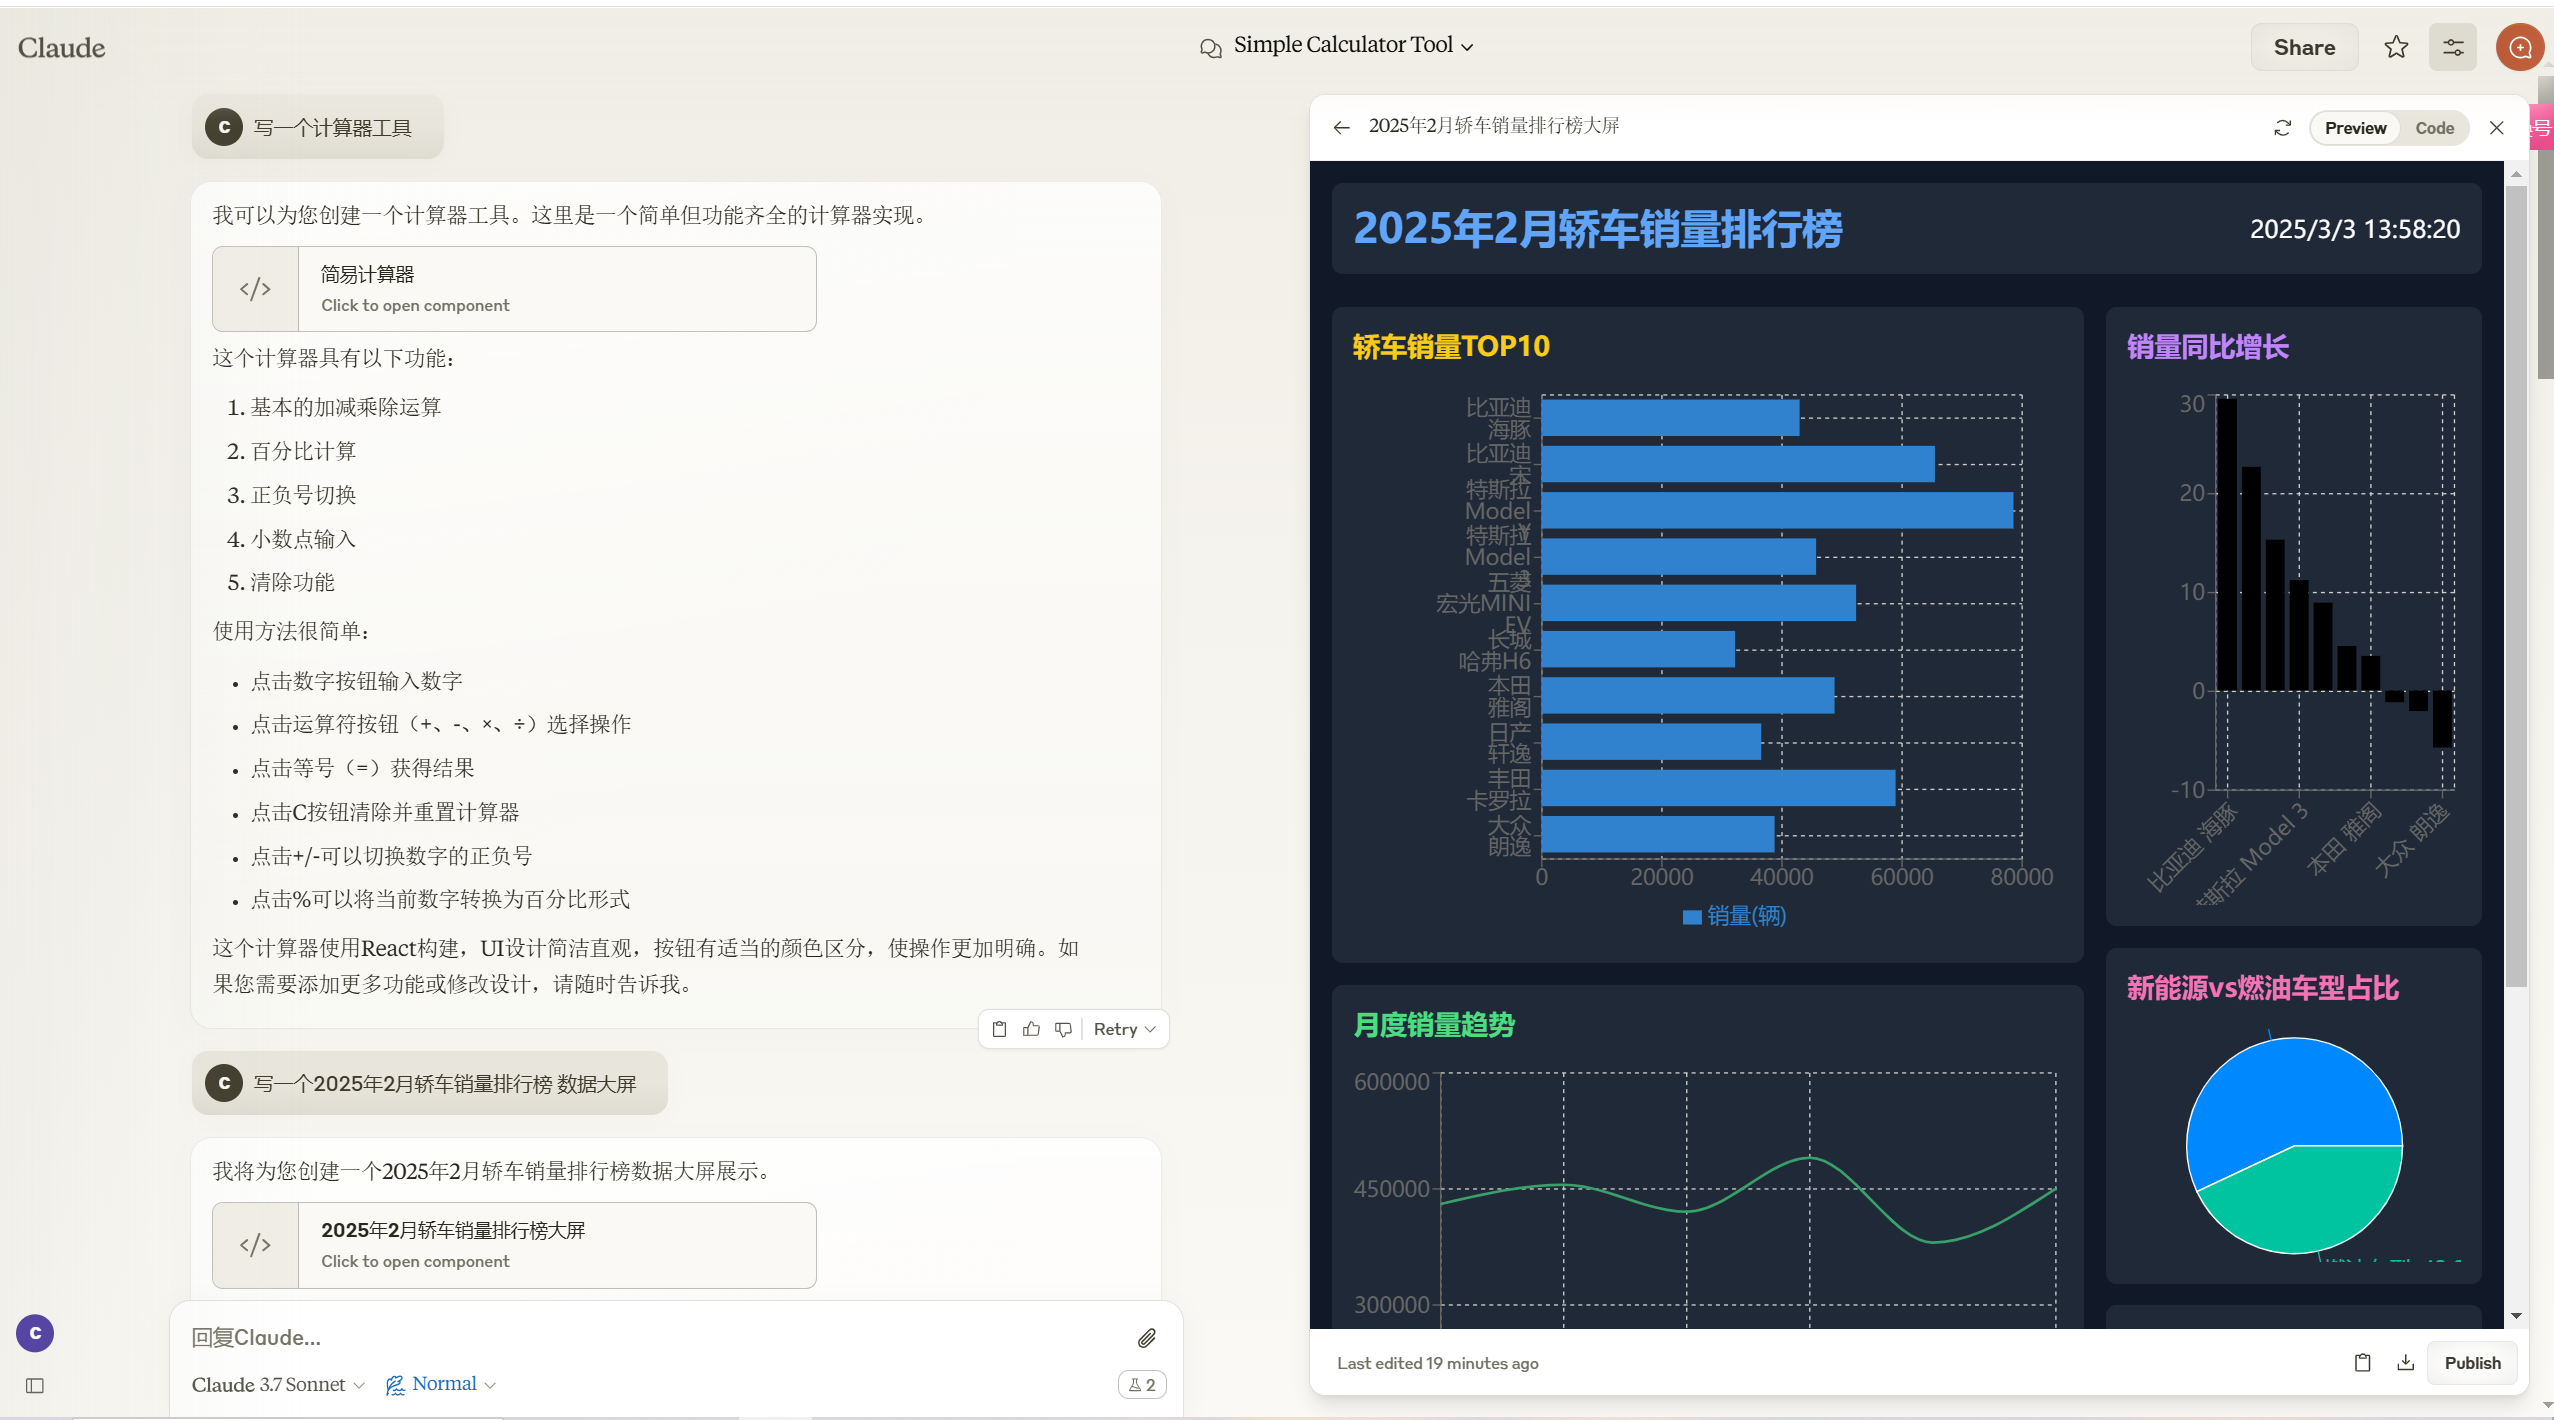Click the user message 写一个计算器工具
Screen dimensions: 2554x1420
(318, 127)
